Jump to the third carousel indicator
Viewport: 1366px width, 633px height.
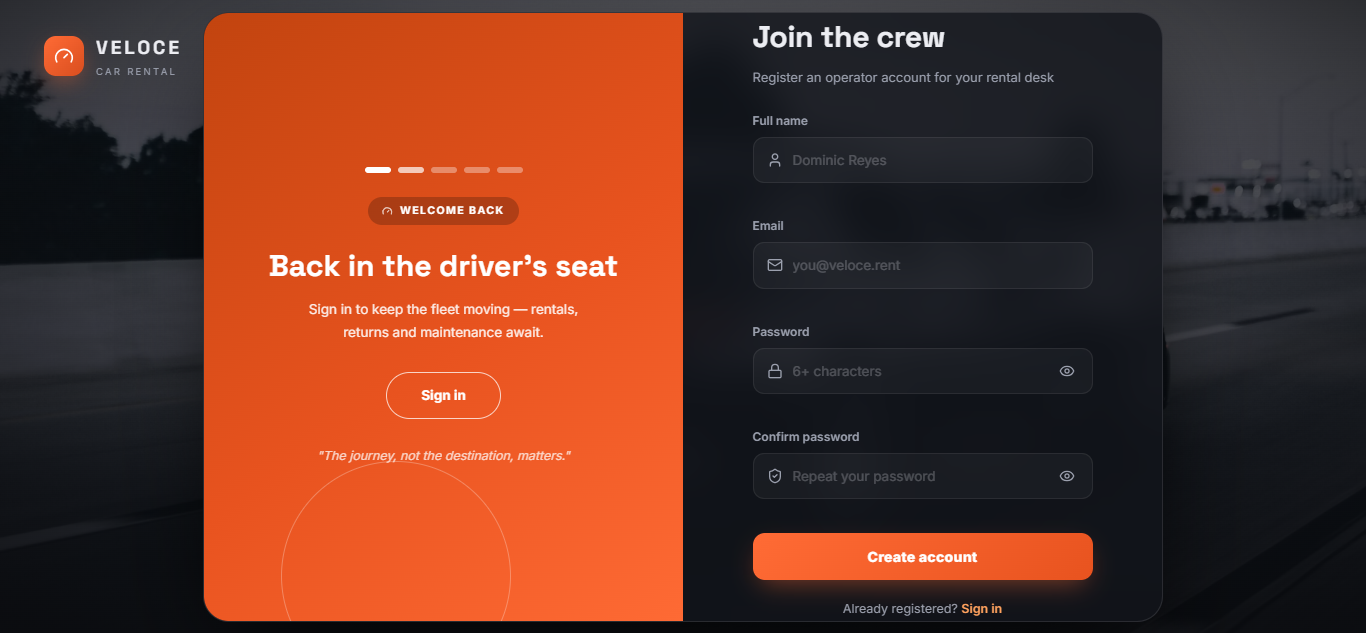point(444,170)
